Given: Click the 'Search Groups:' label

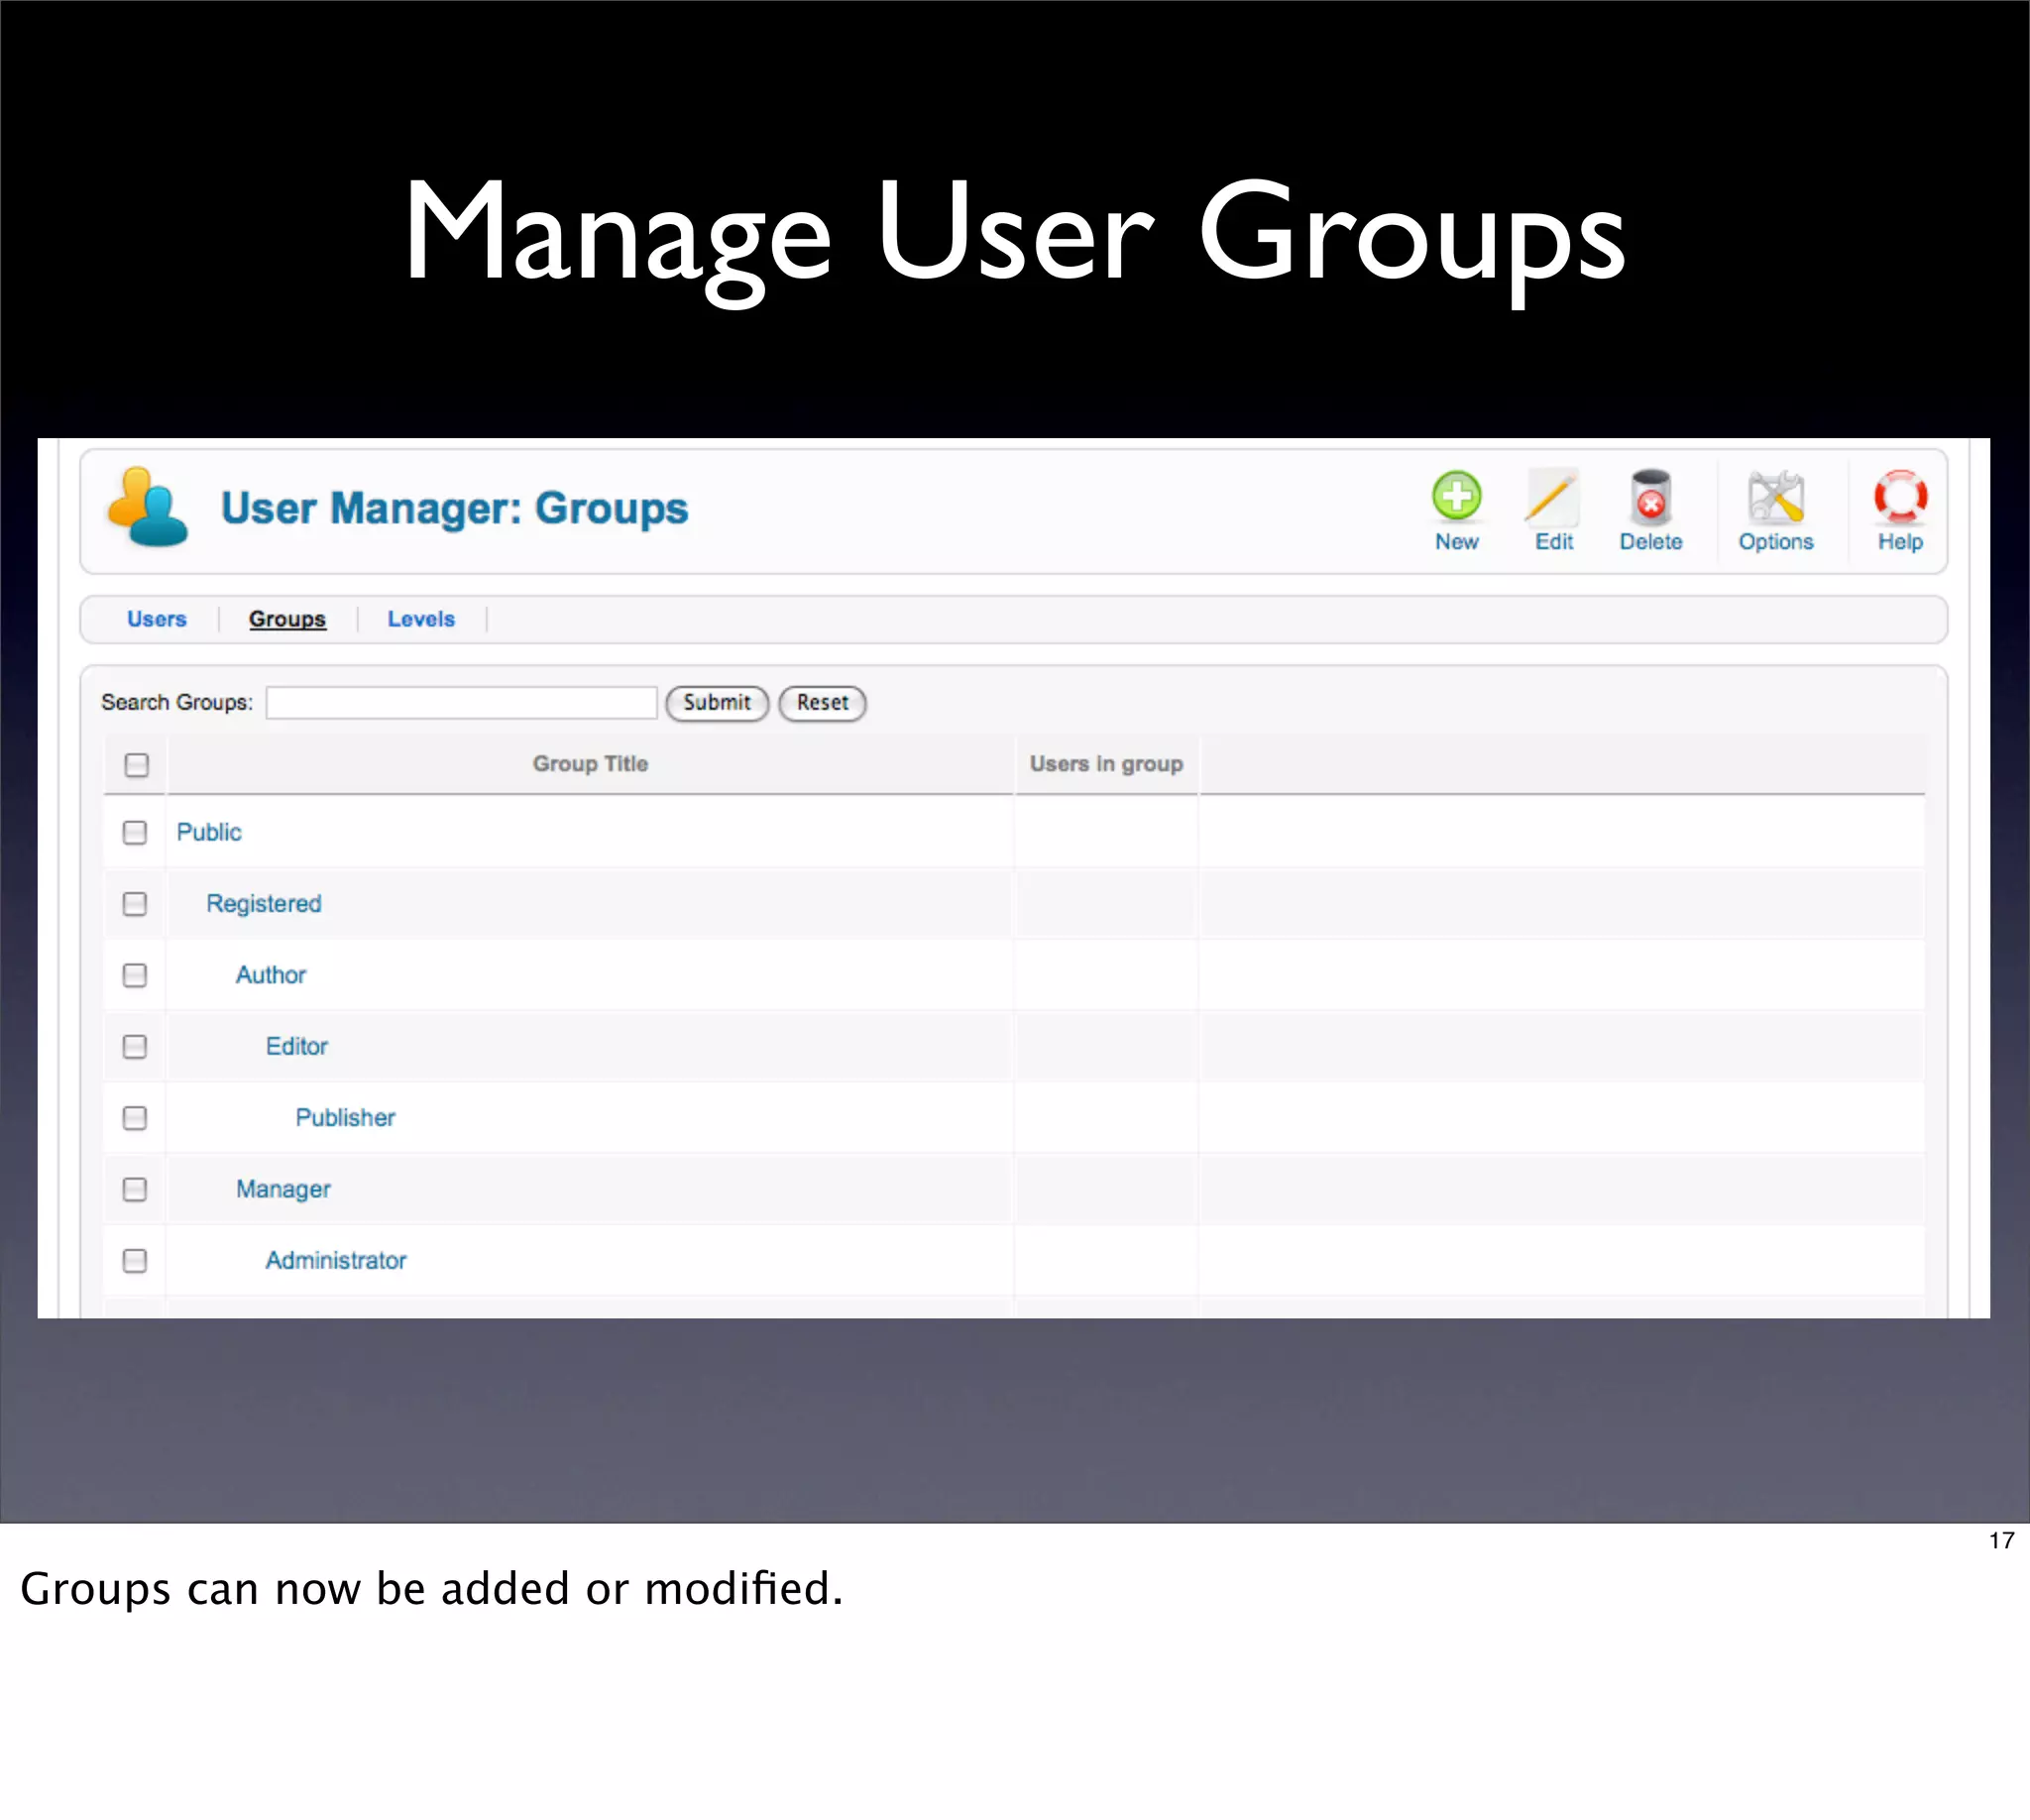Looking at the screenshot, I should click(177, 702).
